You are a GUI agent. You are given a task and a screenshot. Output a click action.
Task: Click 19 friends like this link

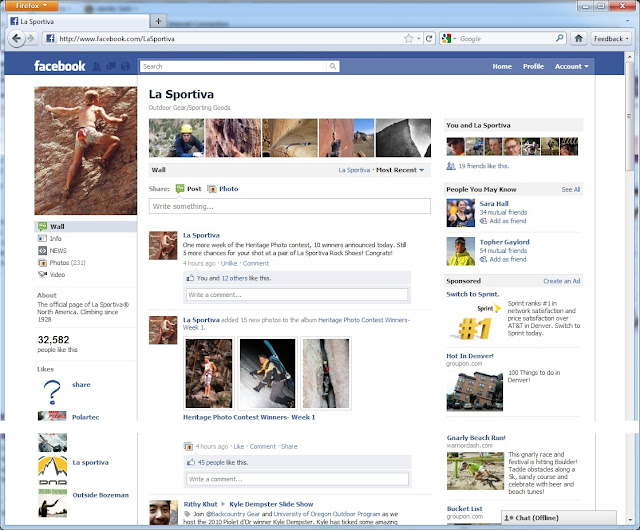point(484,166)
